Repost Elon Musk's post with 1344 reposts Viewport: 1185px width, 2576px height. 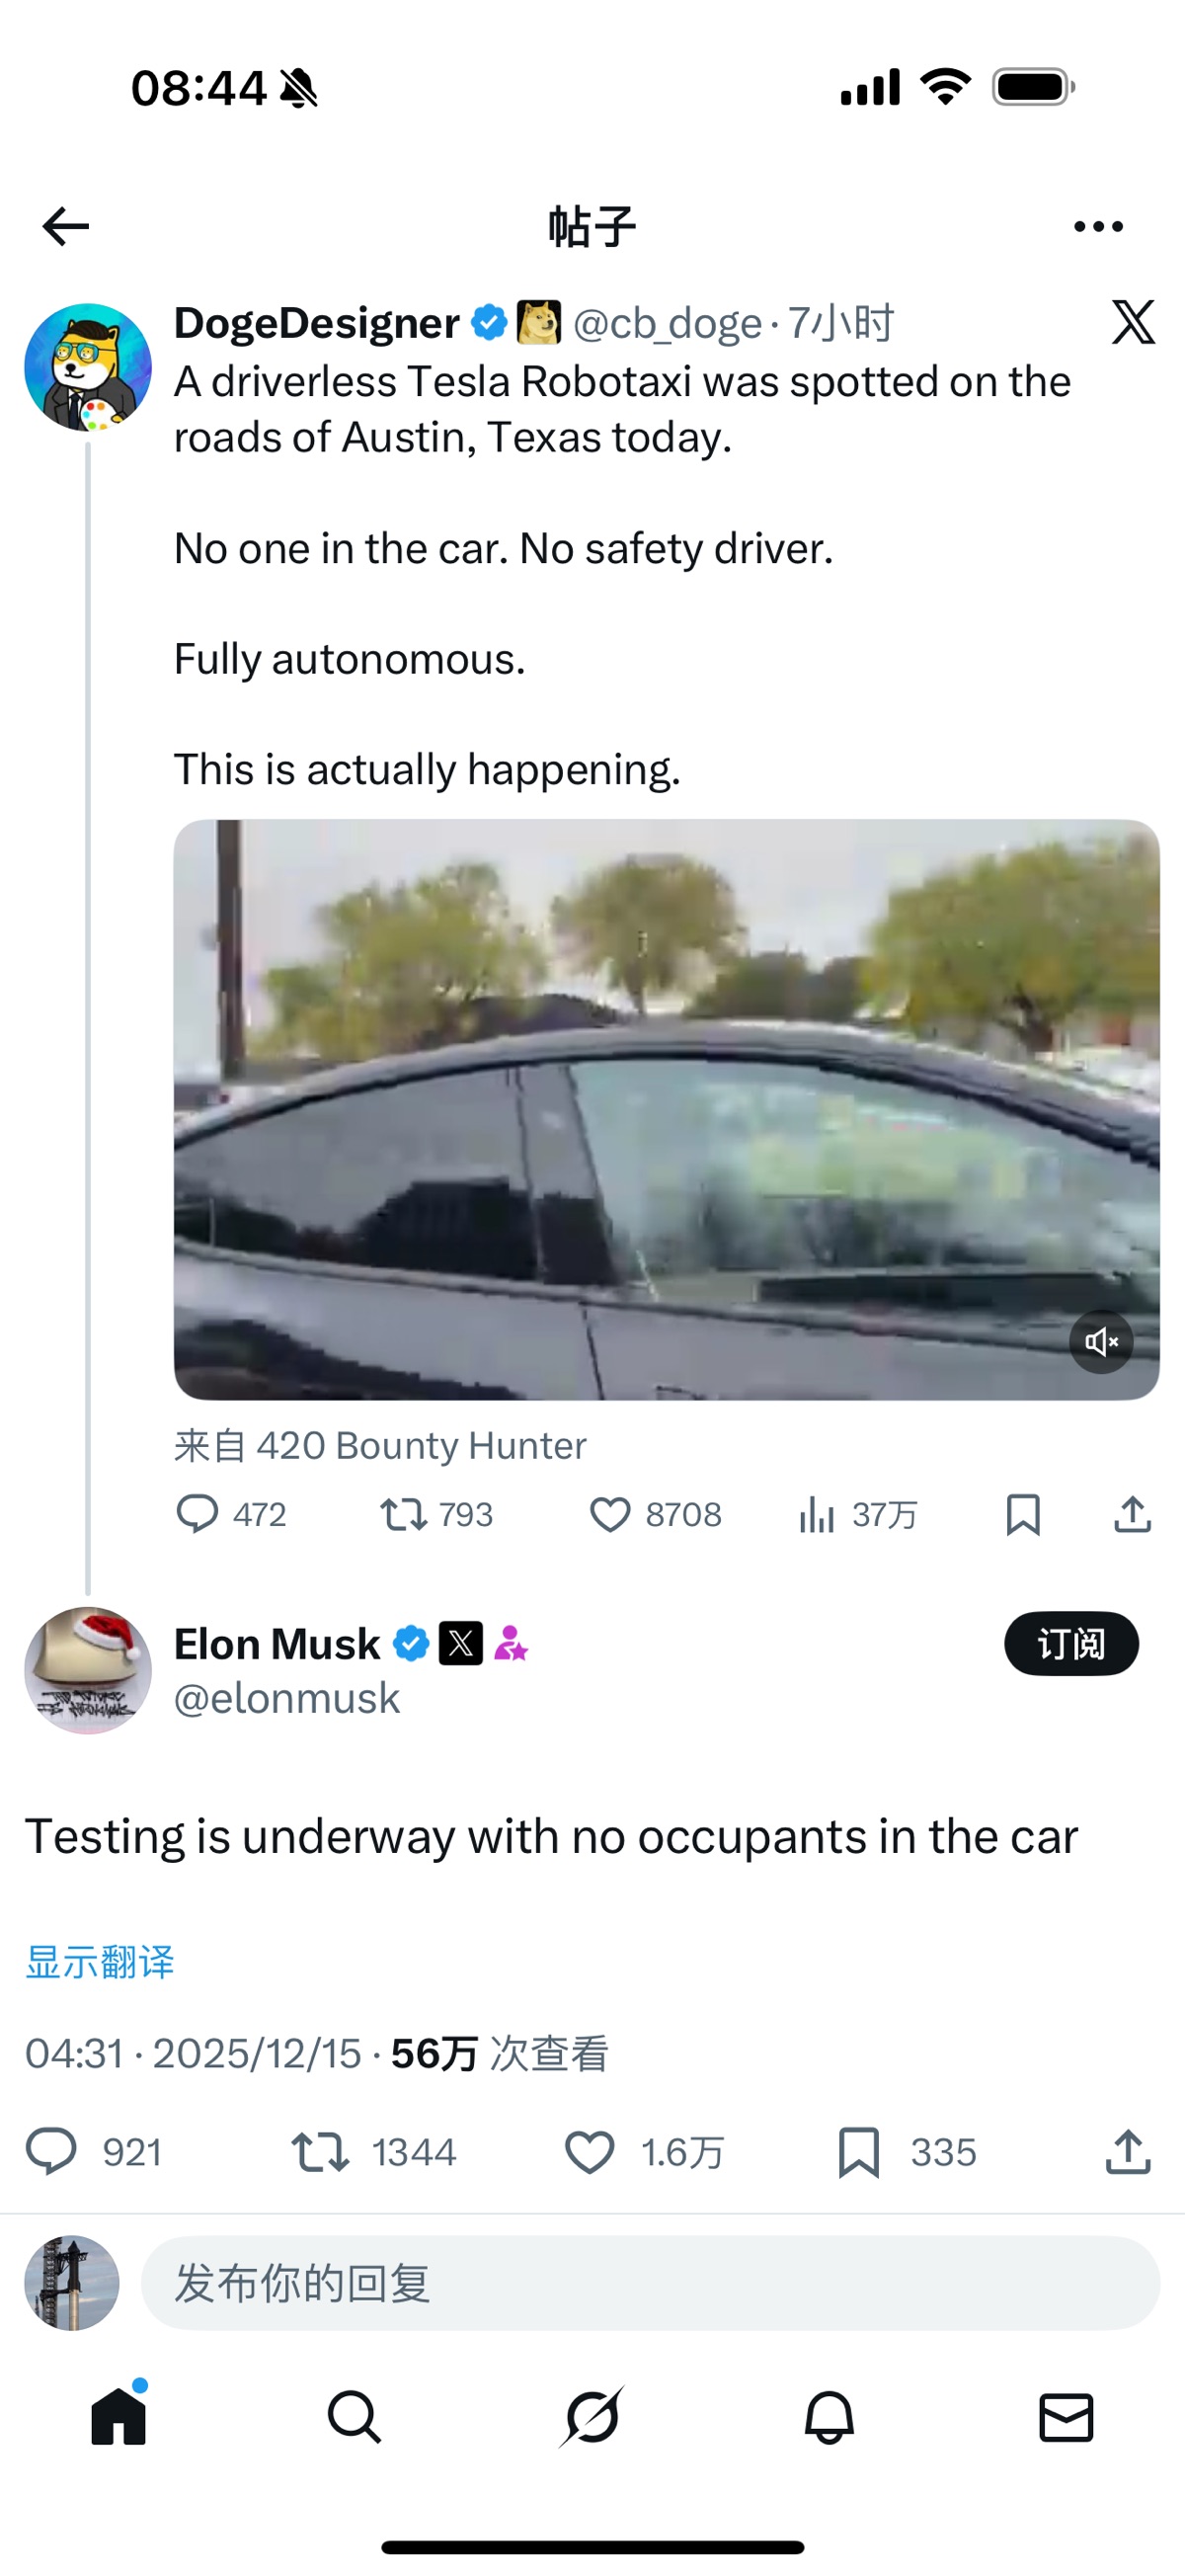coord(374,2151)
